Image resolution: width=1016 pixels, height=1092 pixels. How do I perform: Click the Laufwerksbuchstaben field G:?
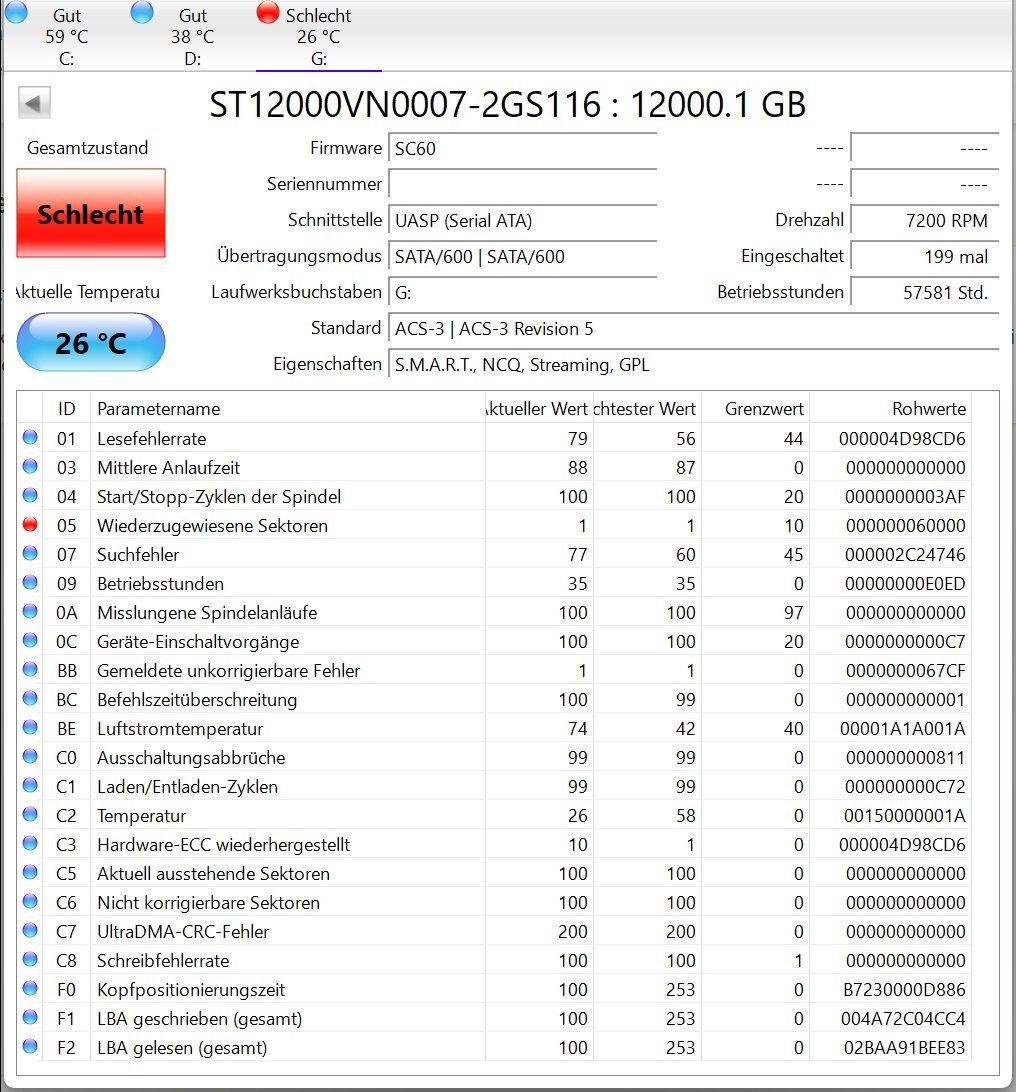pyautogui.click(x=522, y=292)
